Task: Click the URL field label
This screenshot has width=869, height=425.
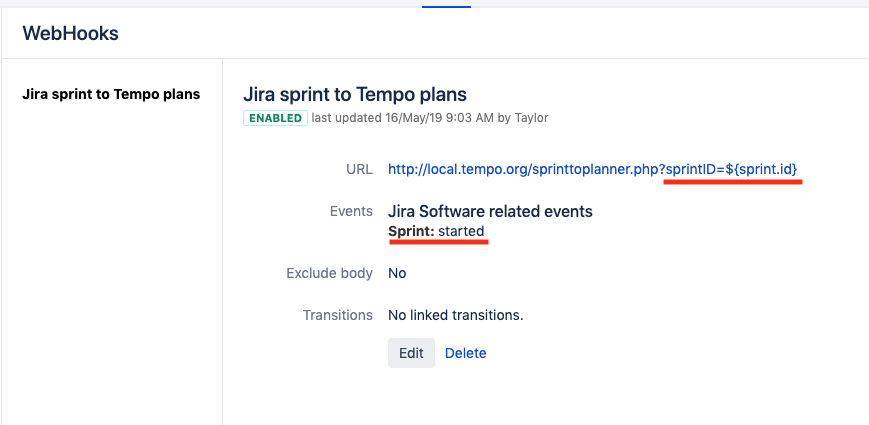Action: (359, 170)
